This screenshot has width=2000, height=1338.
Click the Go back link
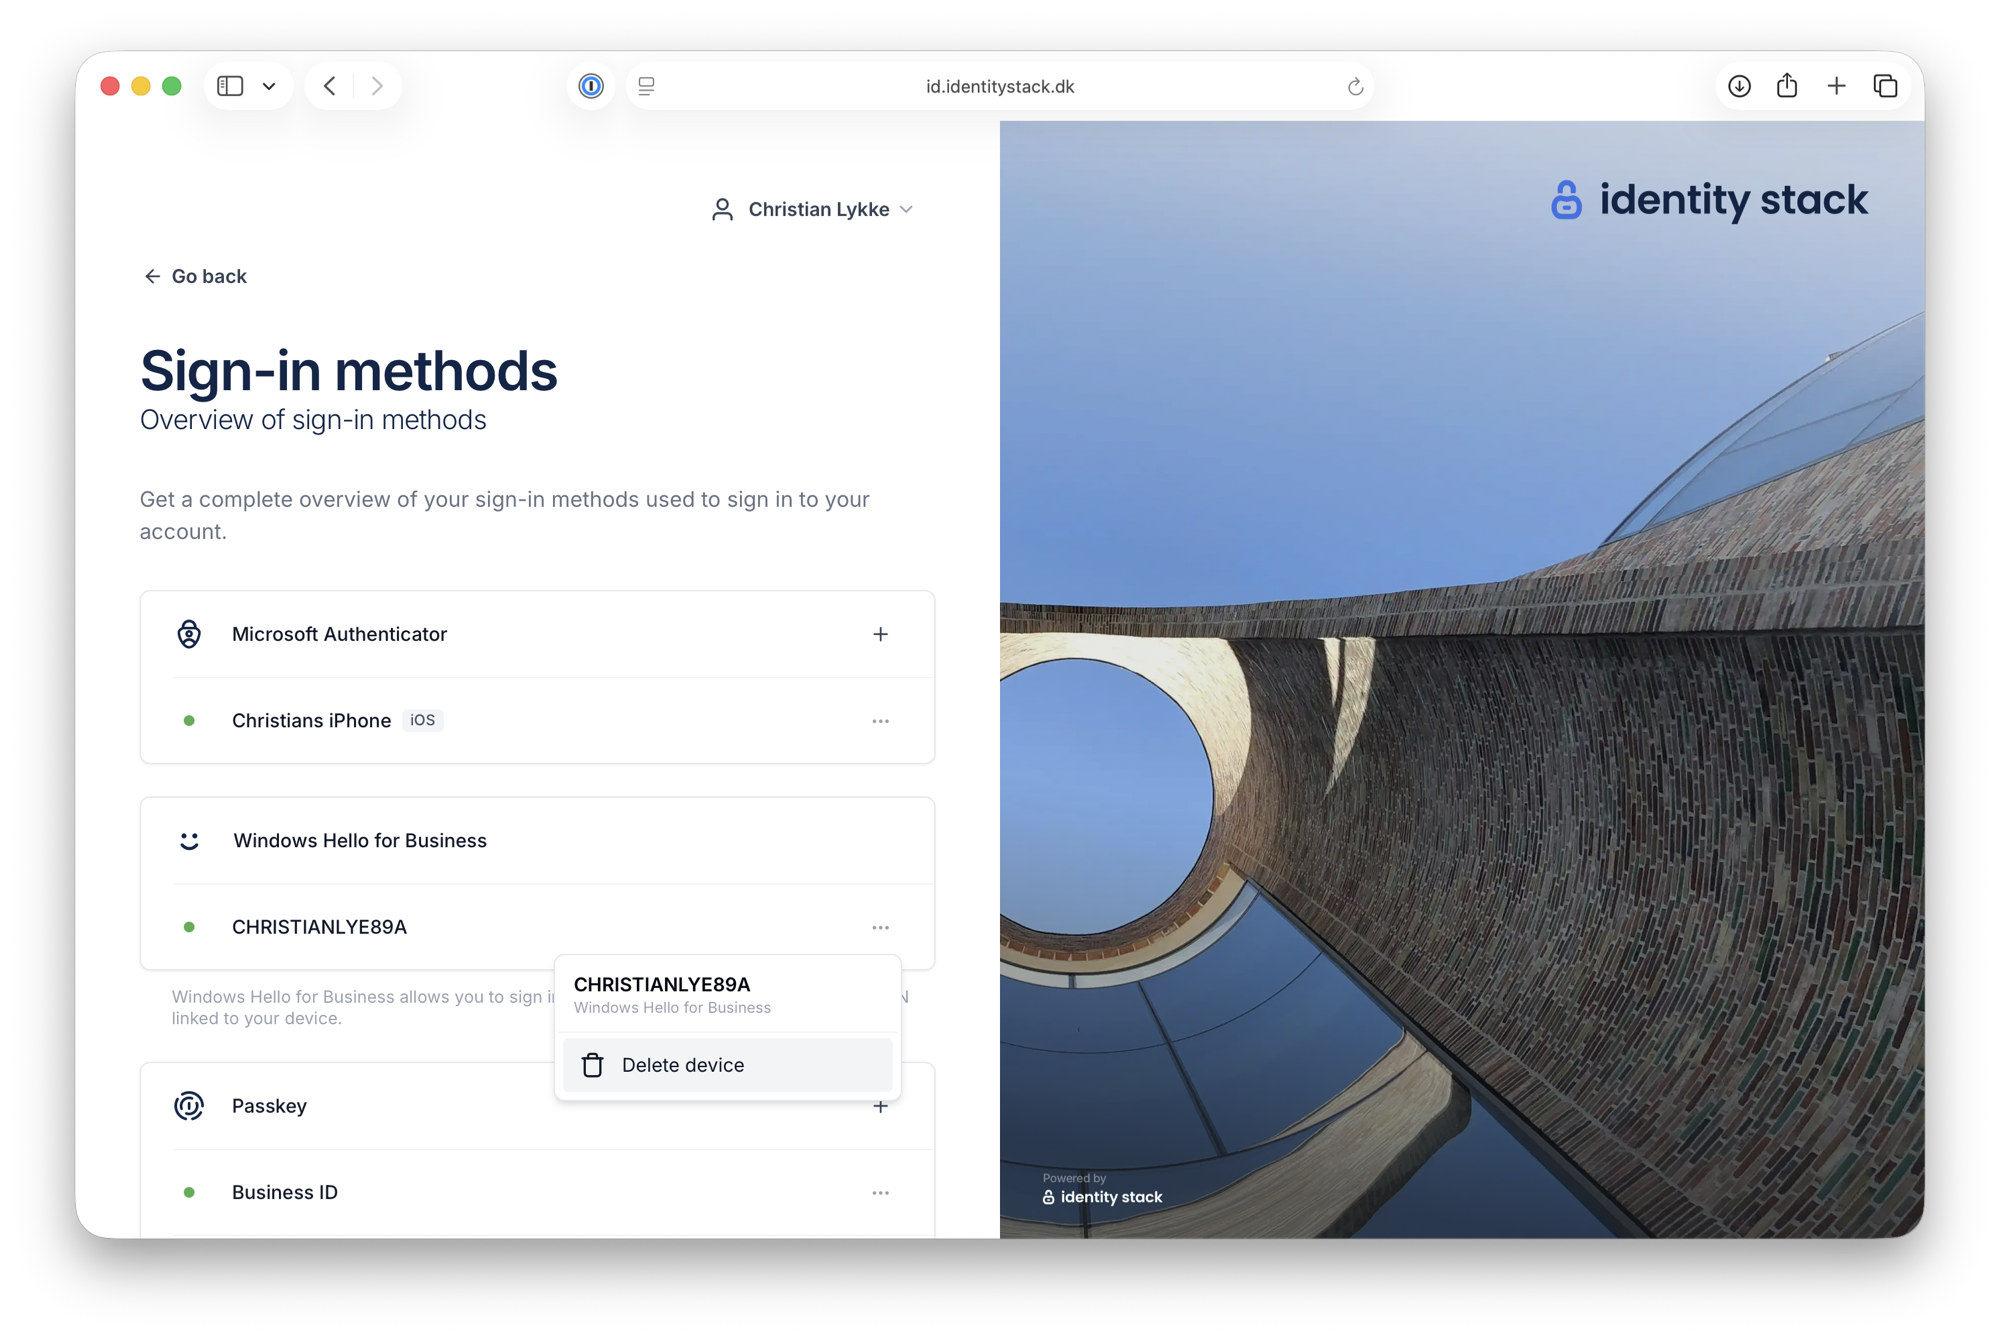click(195, 276)
